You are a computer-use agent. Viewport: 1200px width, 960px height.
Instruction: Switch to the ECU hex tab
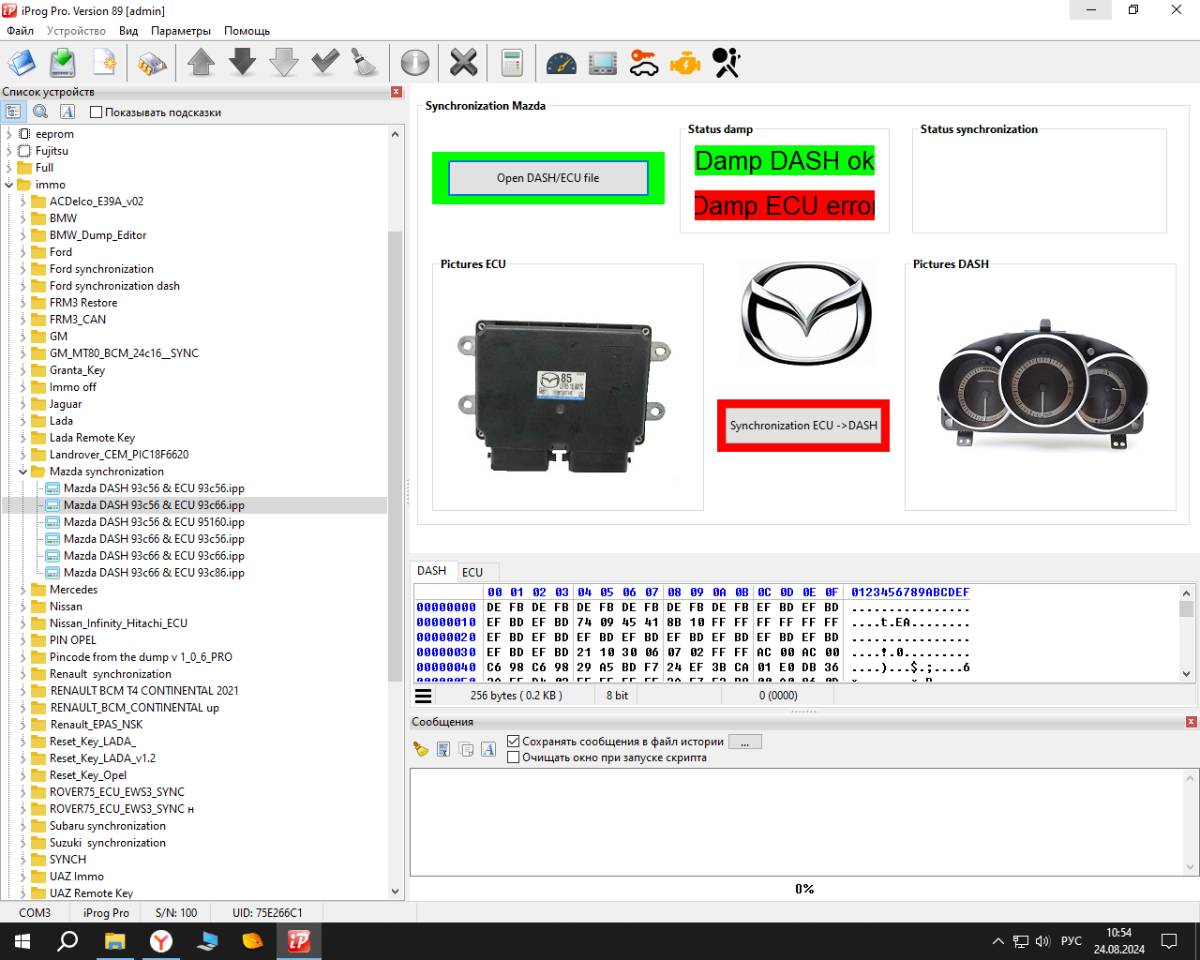472,572
